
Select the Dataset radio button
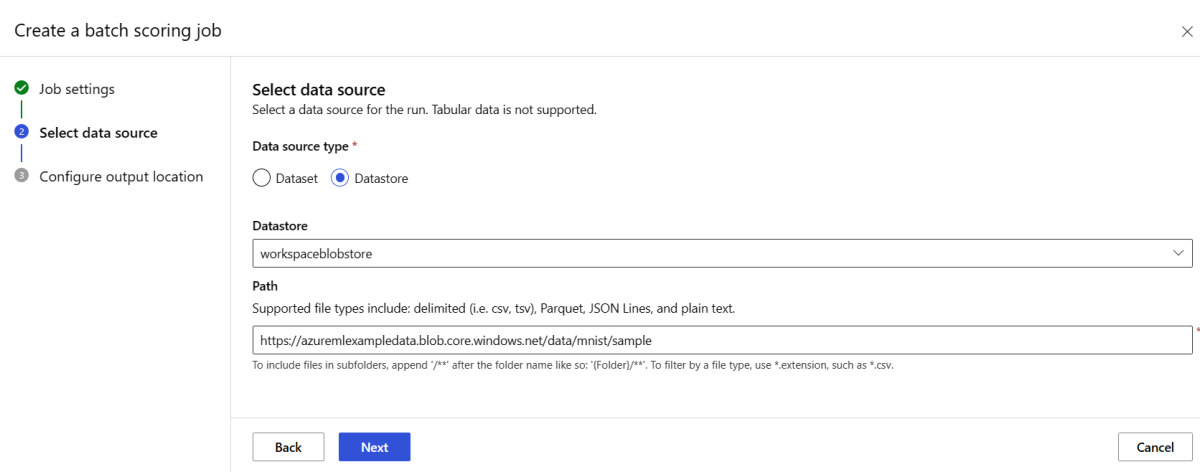[x=261, y=178]
